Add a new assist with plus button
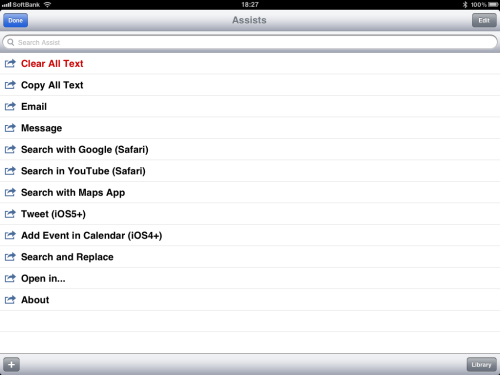This screenshot has width=500, height=375. point(11,364)
